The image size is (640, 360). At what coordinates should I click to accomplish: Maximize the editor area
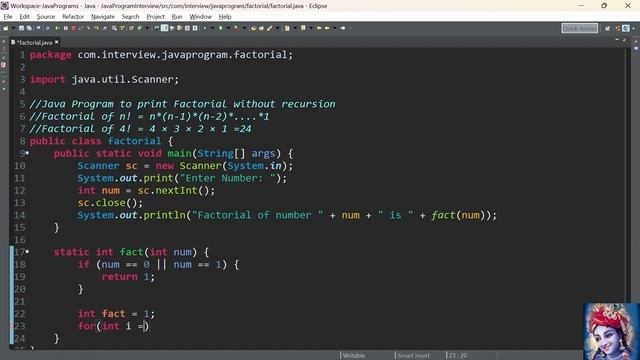624,40
